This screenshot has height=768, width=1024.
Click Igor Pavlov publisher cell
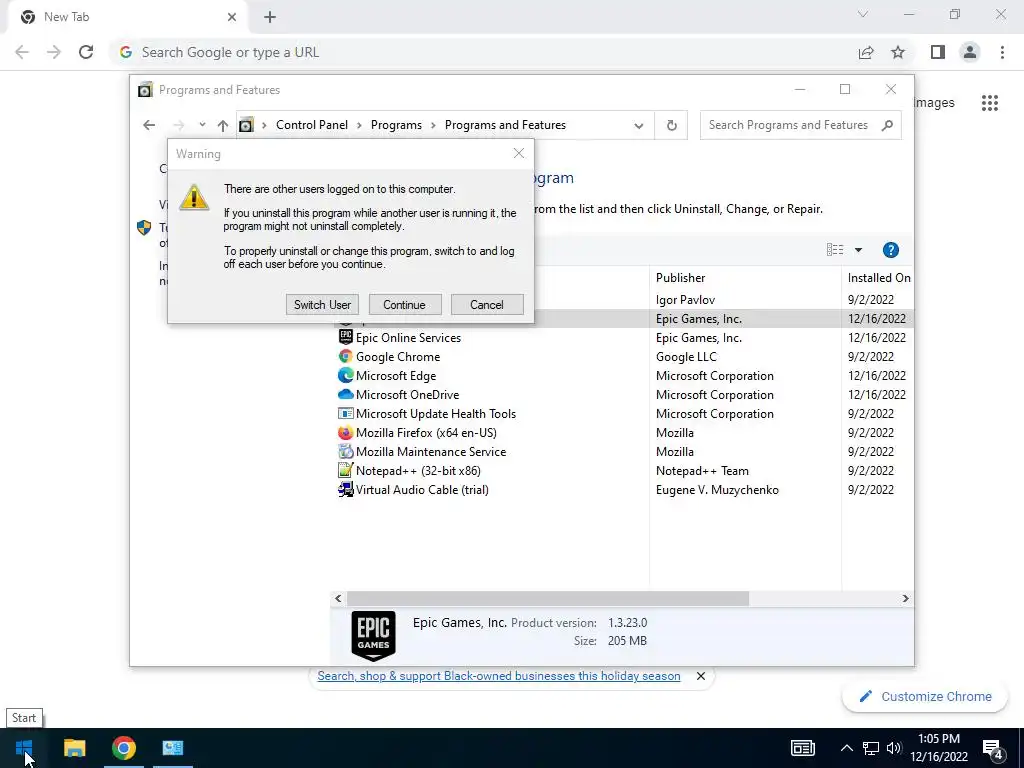pos(685,300)
